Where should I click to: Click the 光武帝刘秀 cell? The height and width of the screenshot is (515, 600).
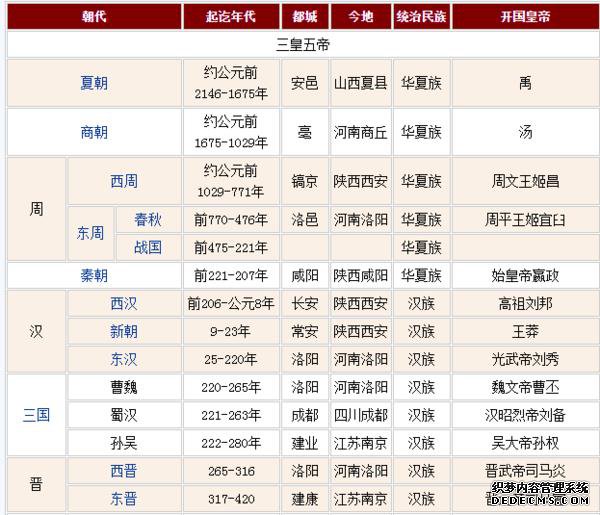(525, 359)
